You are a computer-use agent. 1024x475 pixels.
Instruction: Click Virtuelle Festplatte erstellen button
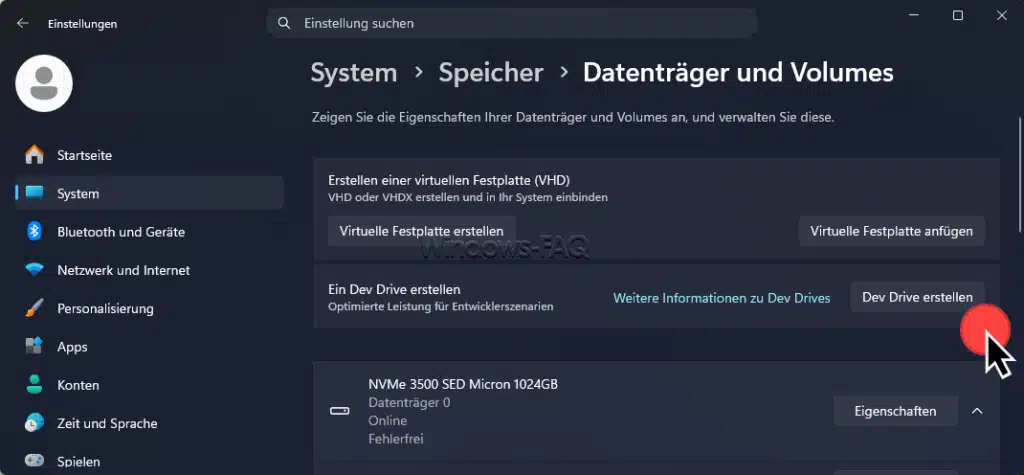click(421, 231)
